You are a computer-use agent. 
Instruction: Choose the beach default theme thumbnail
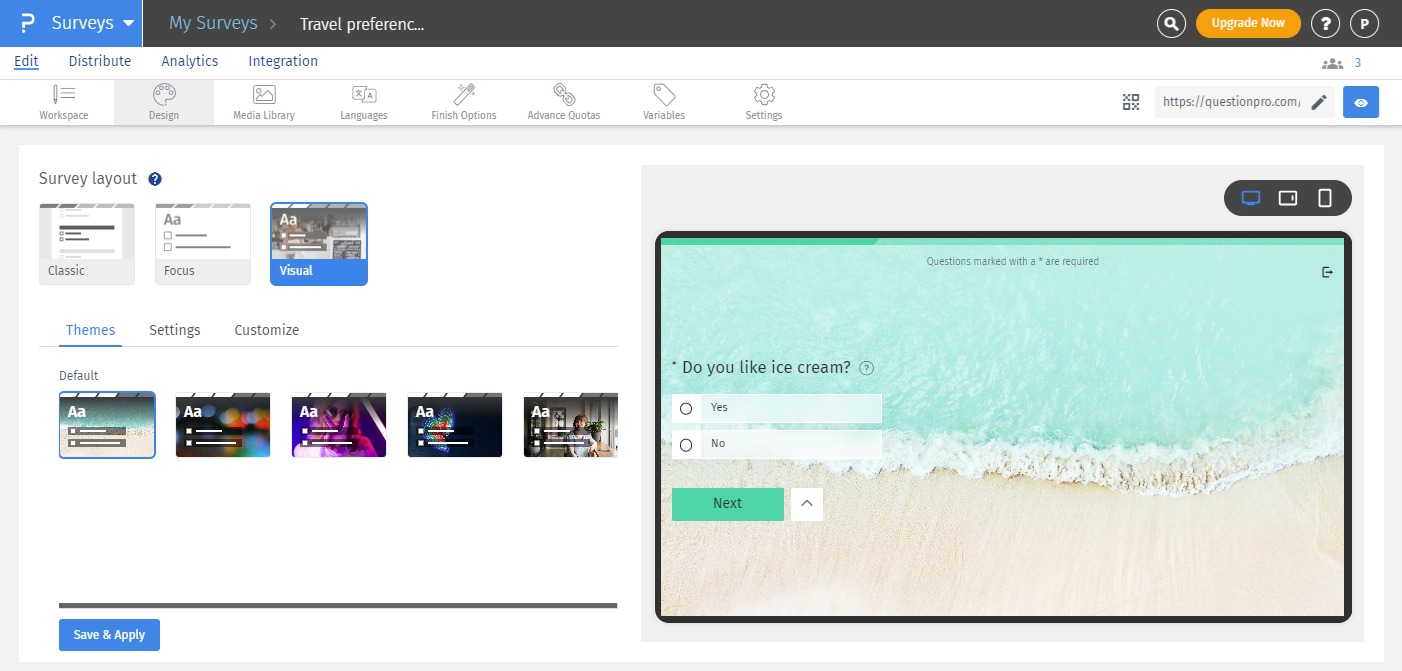[107, 425]
